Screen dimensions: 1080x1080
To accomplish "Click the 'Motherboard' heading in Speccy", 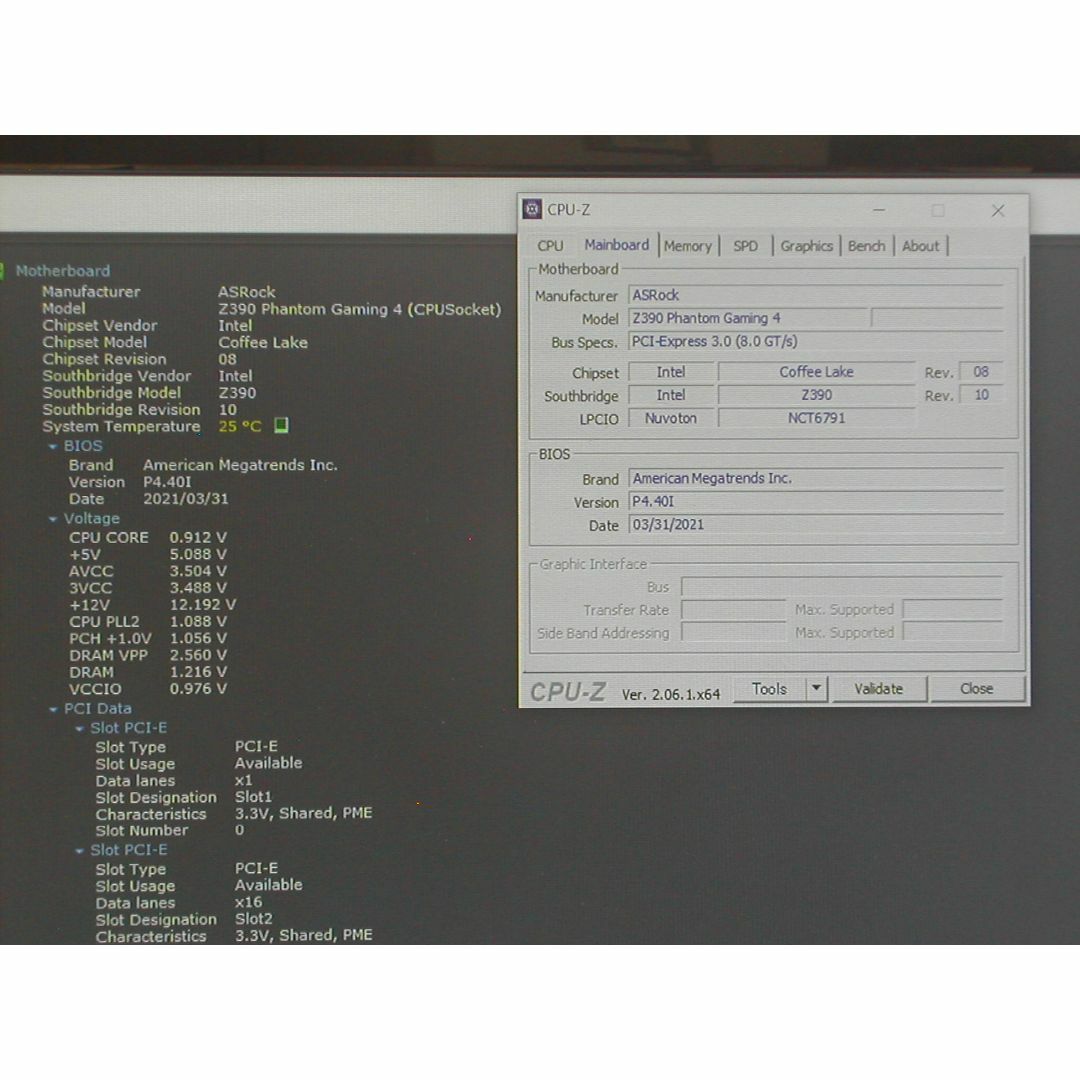I will 63,271.
